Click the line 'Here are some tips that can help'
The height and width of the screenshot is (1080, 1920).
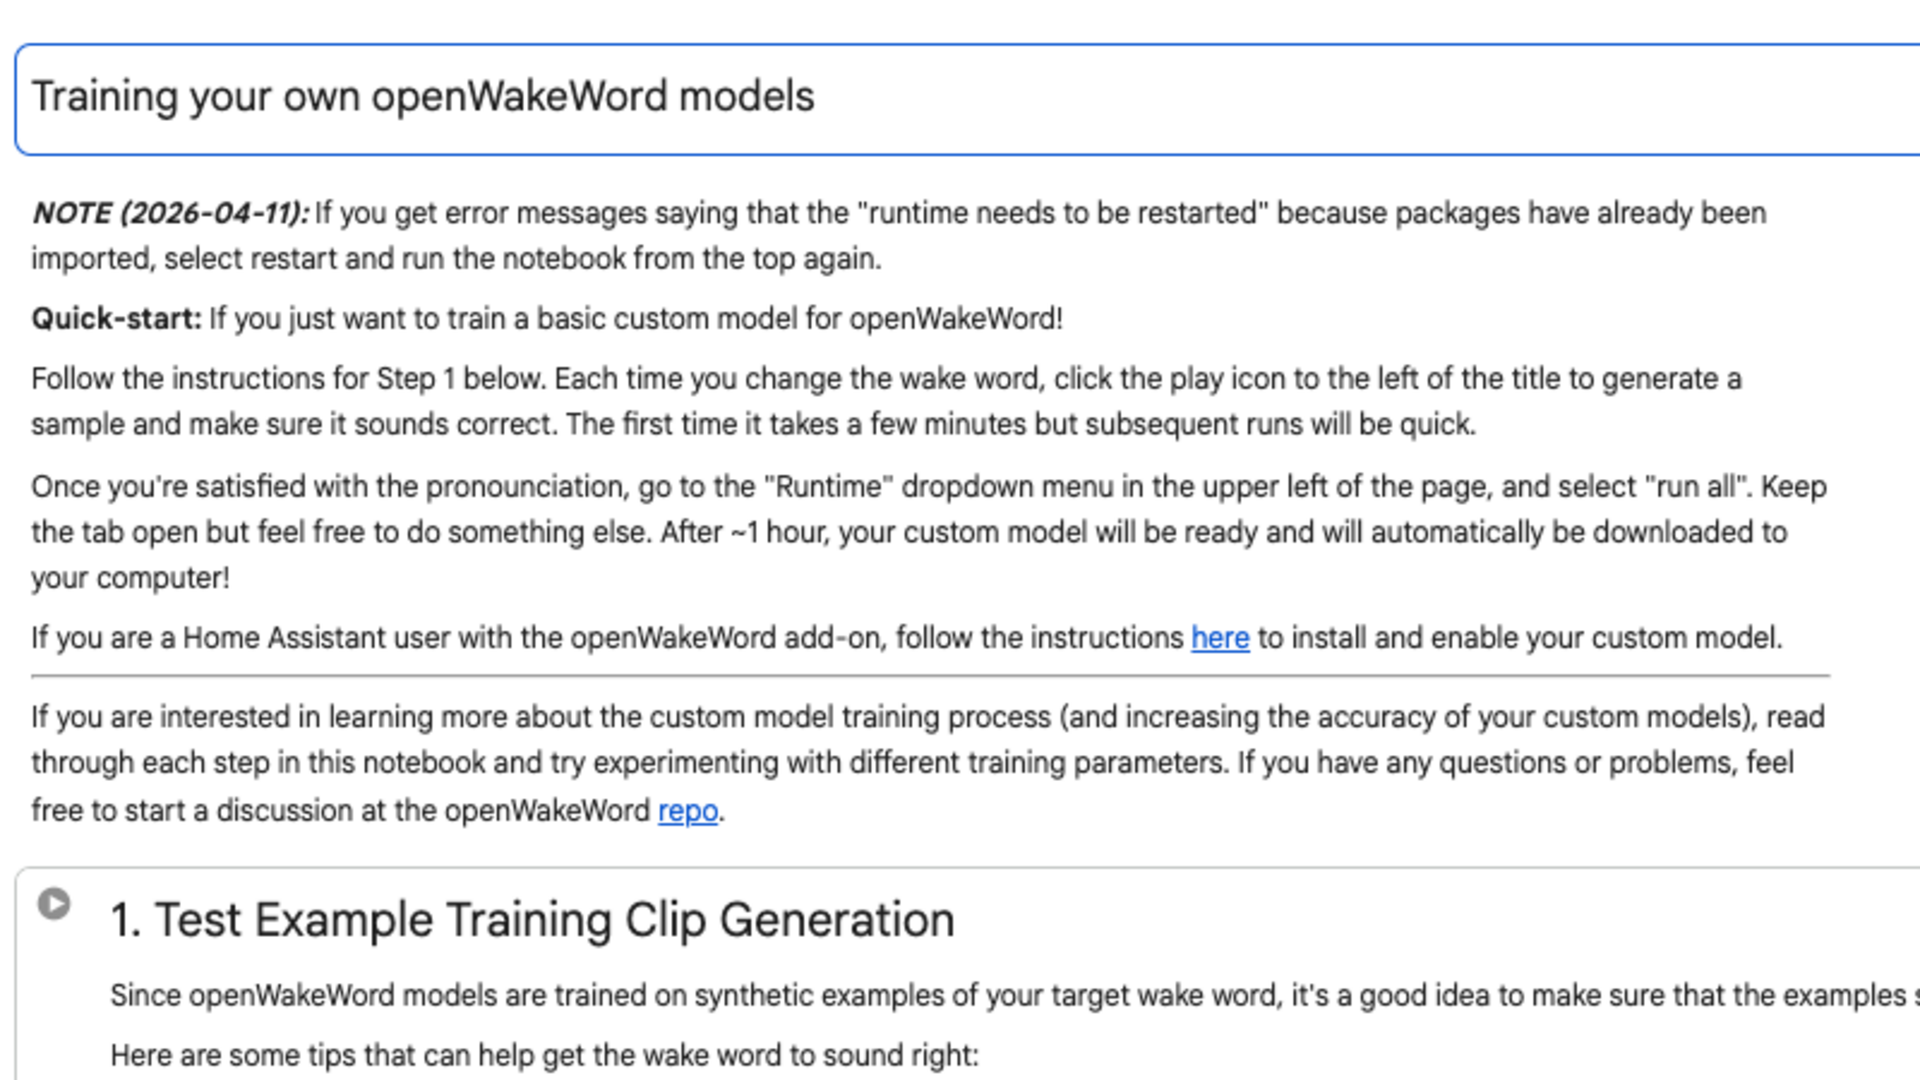(x=544, y=1055)
